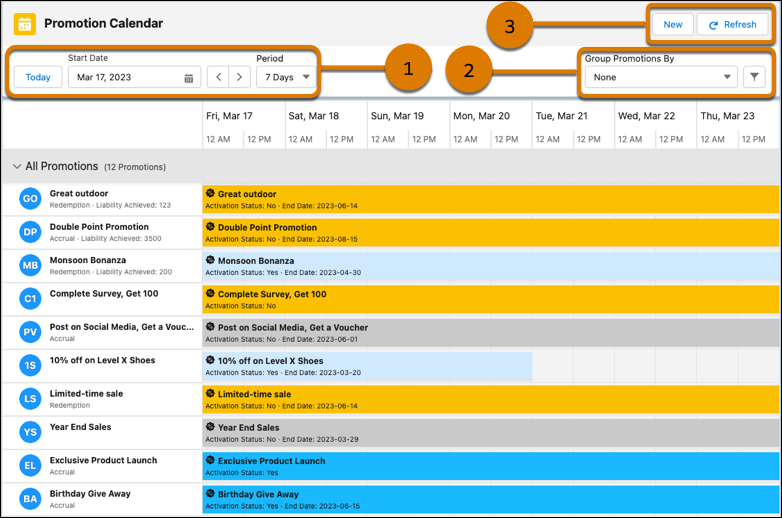Click the YS avatar for Year End Sales
Viewport: 782px width, 518px height.
30,432
